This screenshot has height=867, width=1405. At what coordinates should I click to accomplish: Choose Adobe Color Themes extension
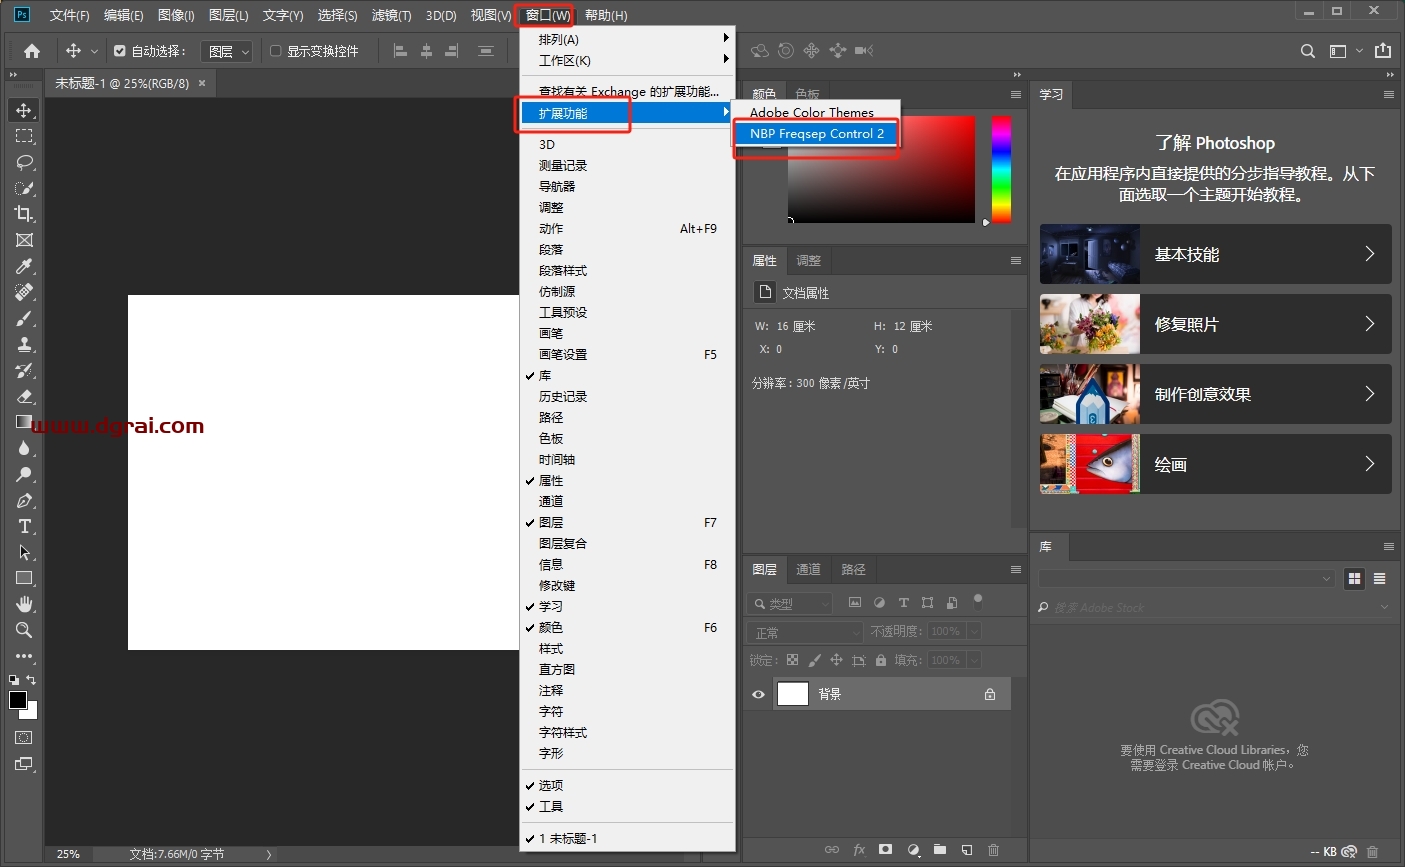[816, 112]
